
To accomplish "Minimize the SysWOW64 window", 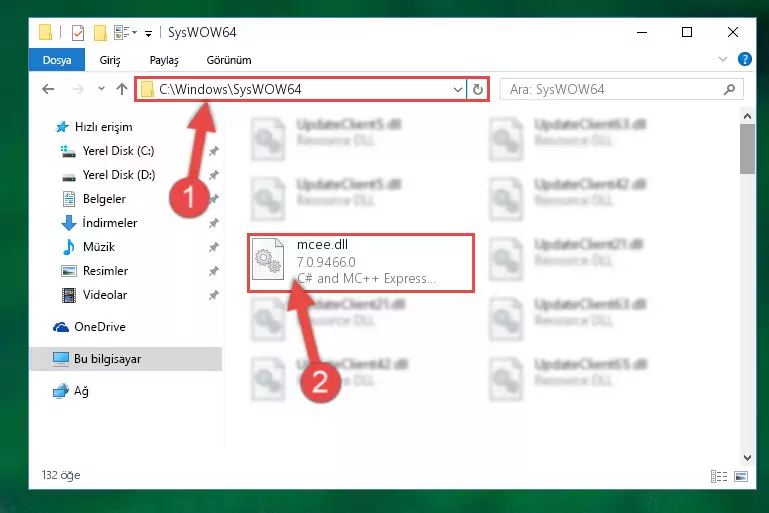I will [x=641, y=32].
